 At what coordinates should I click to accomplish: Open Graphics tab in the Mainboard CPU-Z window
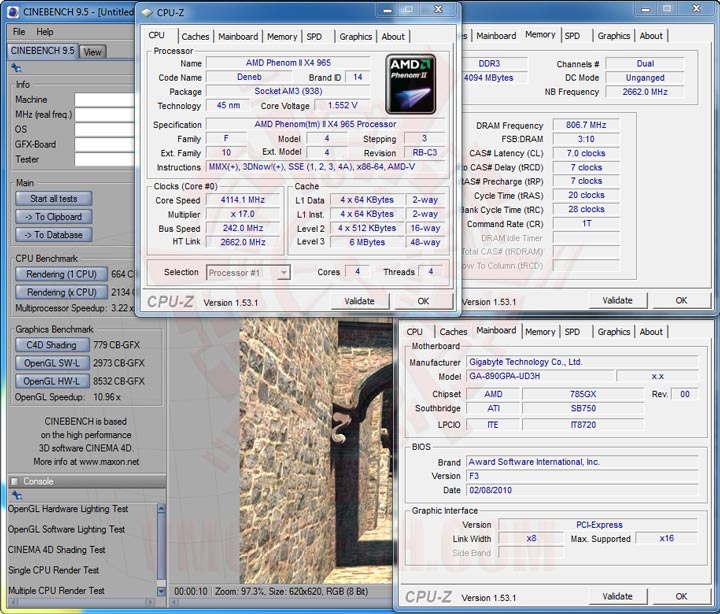[613, 332]
